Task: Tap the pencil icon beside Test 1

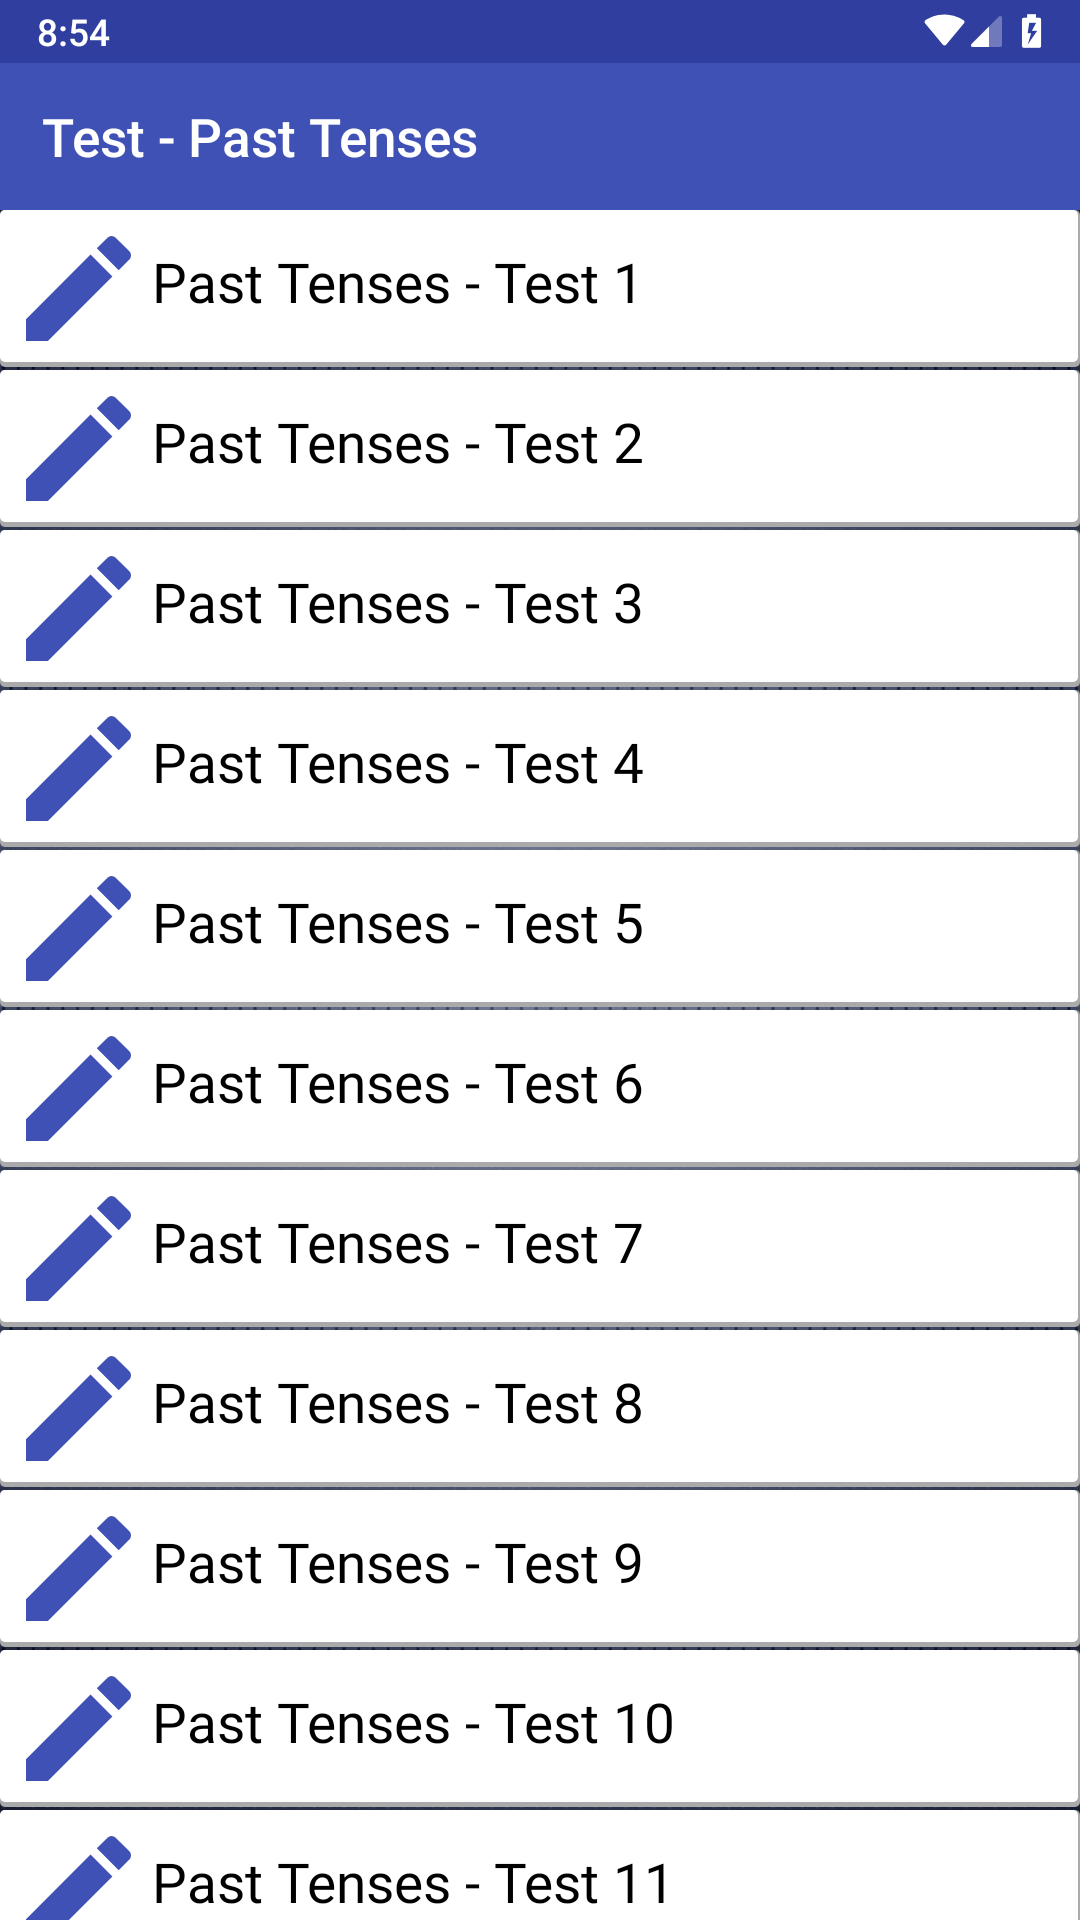Action: click(78, 288)
